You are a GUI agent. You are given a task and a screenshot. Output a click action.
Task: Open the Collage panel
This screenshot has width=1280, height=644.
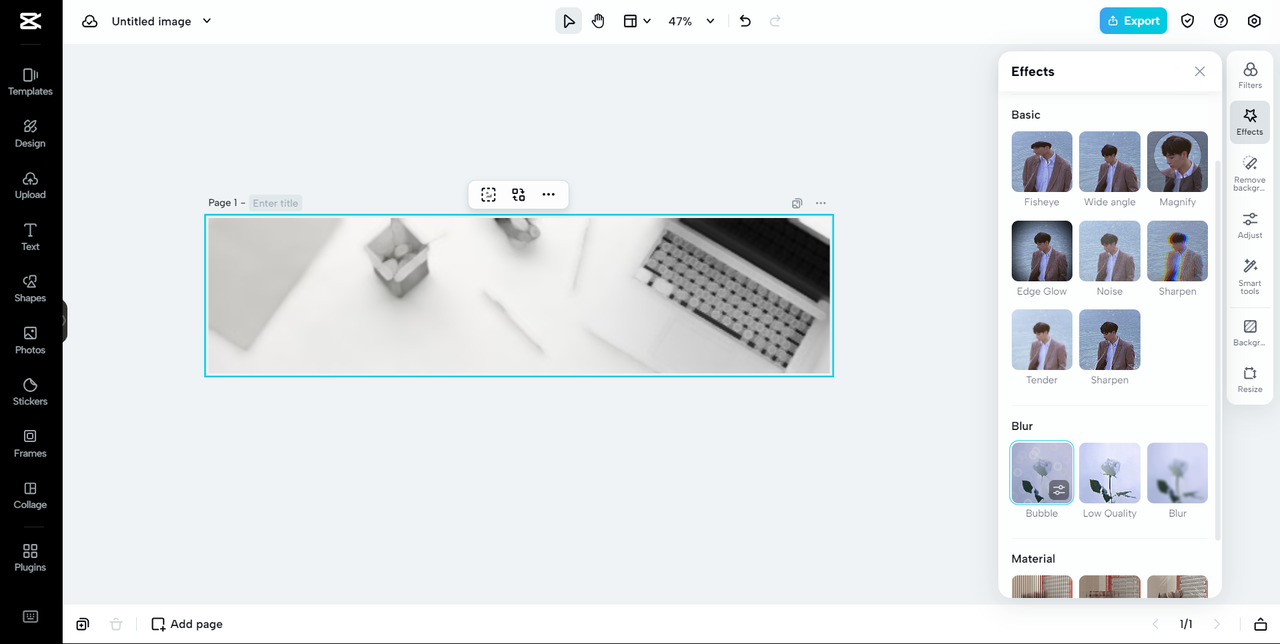[30, 495]
